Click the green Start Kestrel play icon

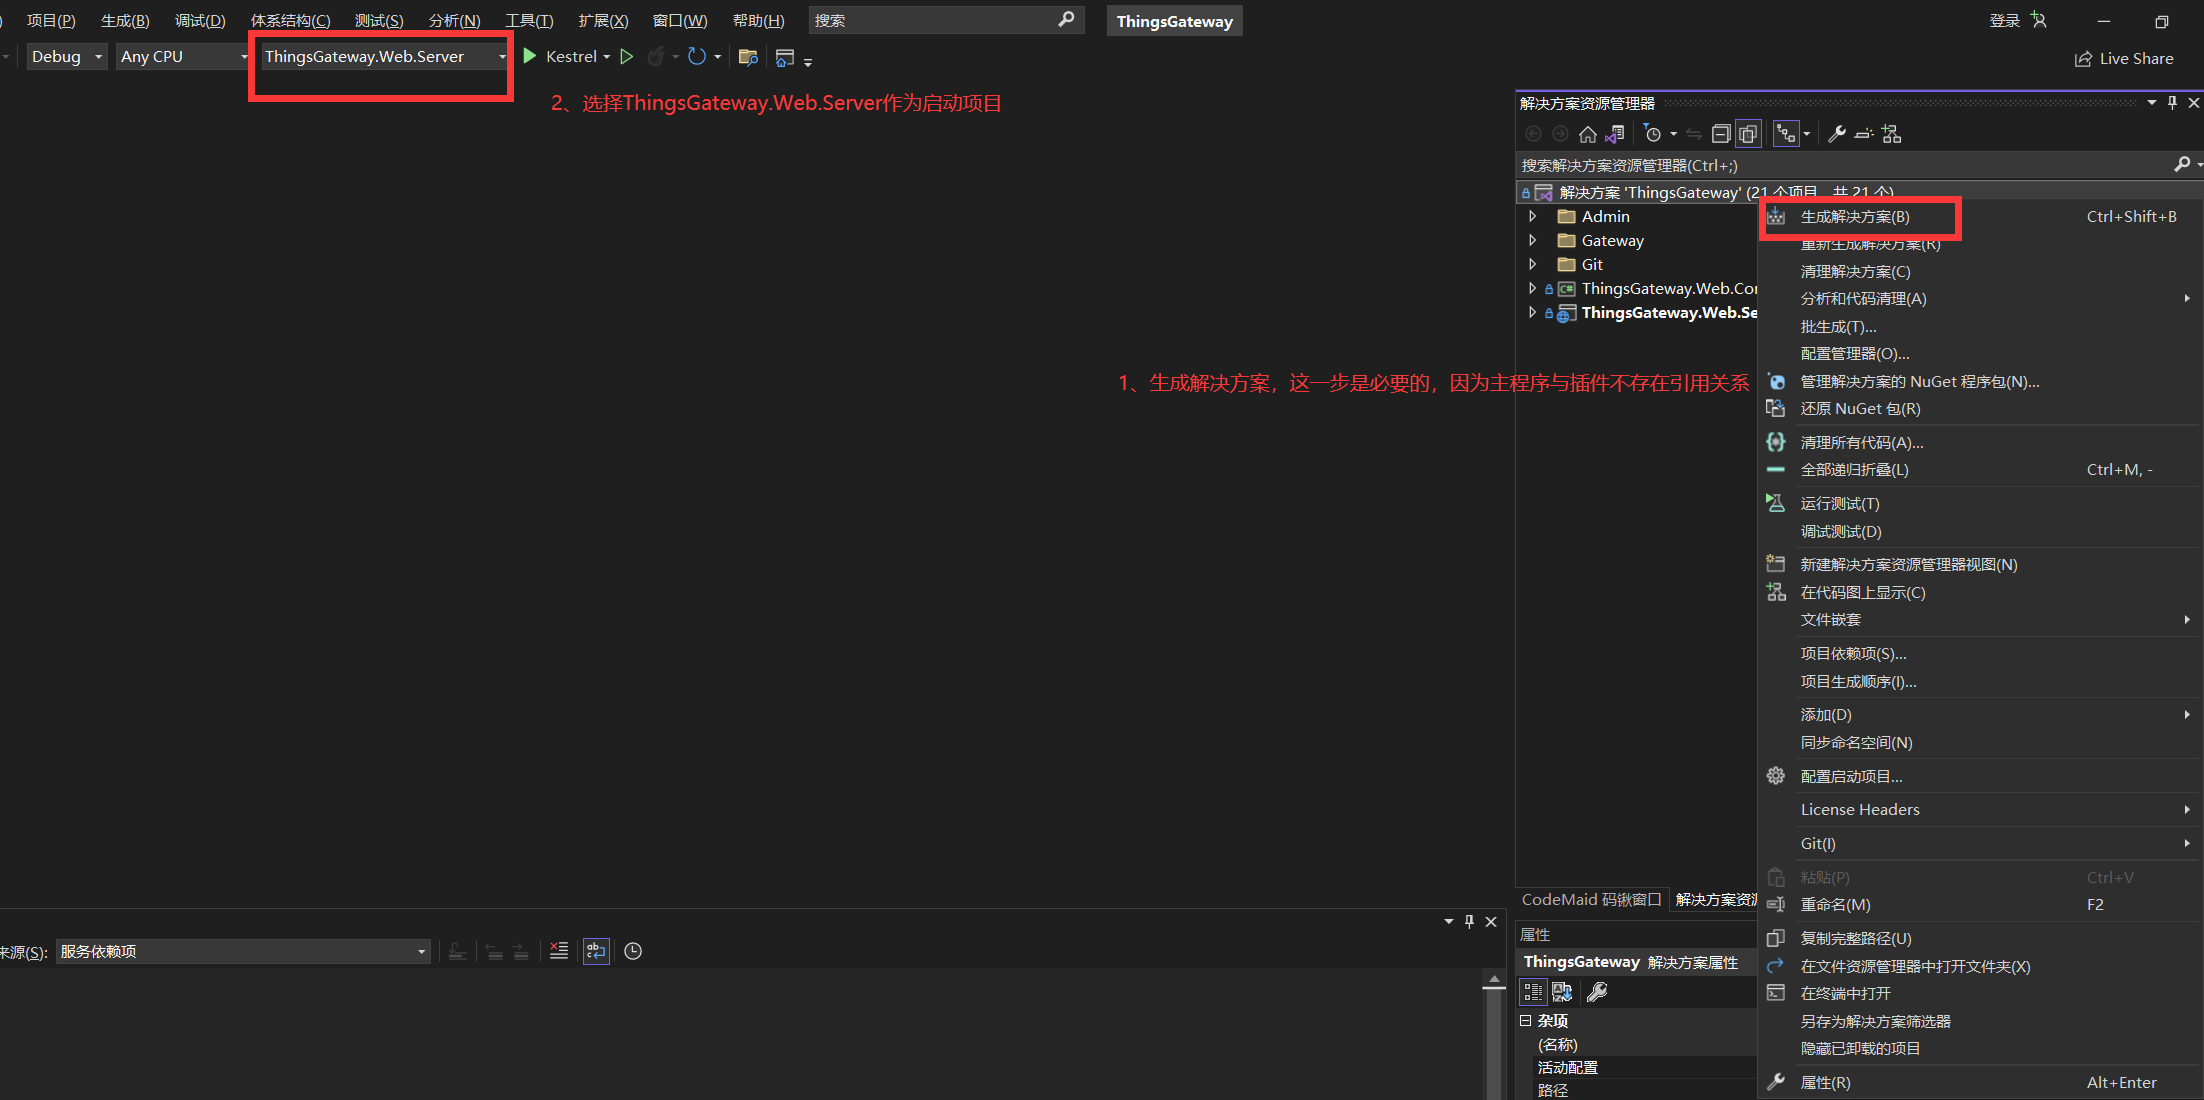pyautogui.click(x=530, y=57)
